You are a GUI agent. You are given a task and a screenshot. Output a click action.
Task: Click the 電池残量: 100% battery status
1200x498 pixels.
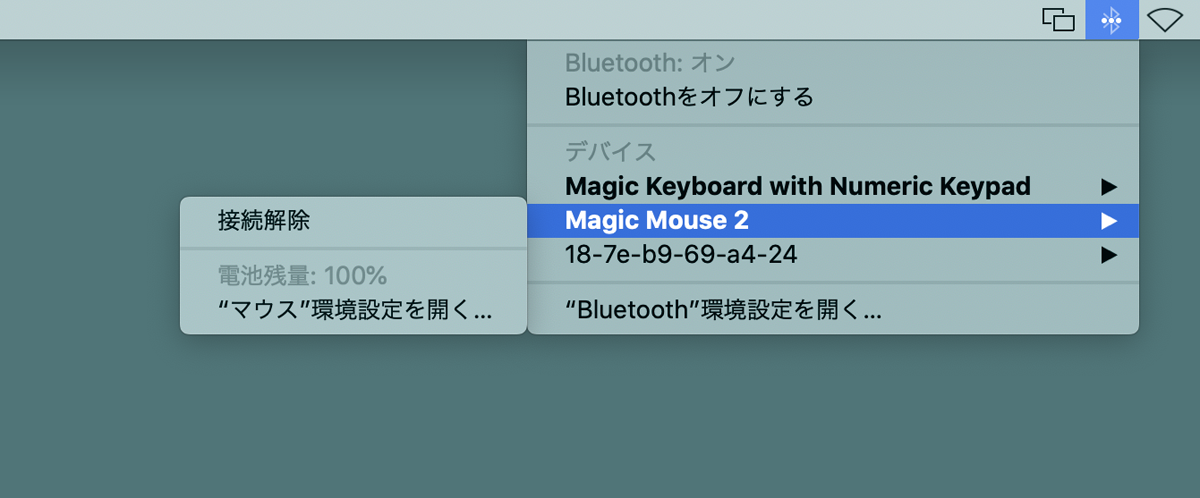coord(302,275)
